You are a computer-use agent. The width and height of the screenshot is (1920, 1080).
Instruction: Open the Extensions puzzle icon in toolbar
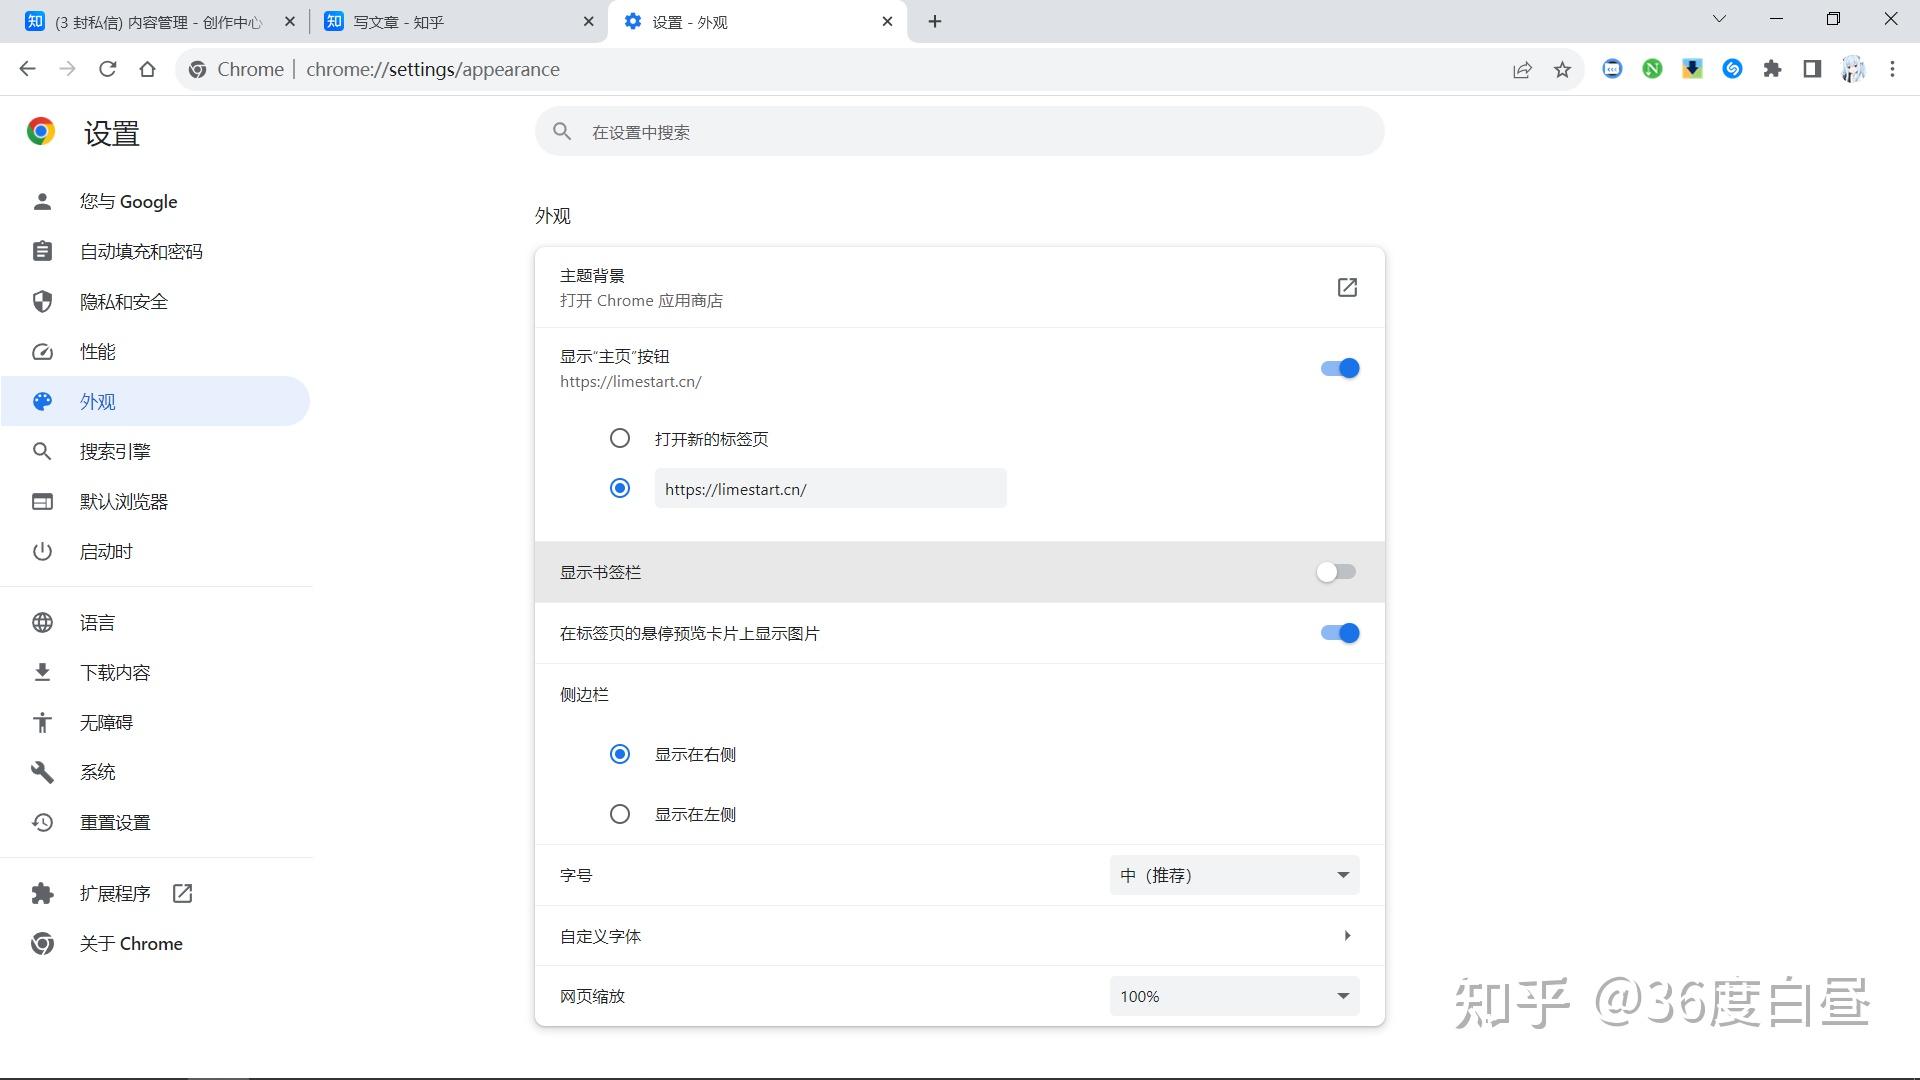[1772, 69]
